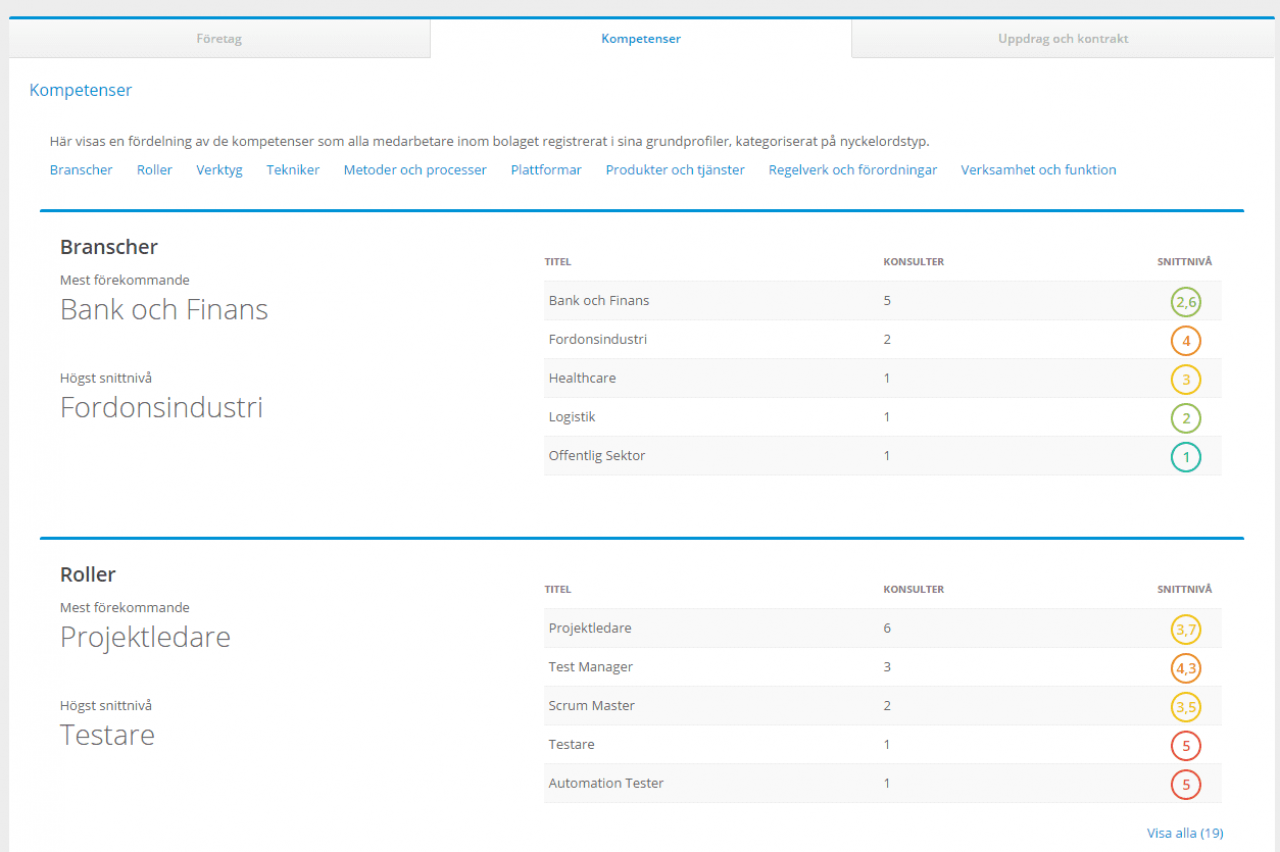Screen dimensions: 1280x852
Task: Click the Produkter och tjänster link
Action: (675, 170)
